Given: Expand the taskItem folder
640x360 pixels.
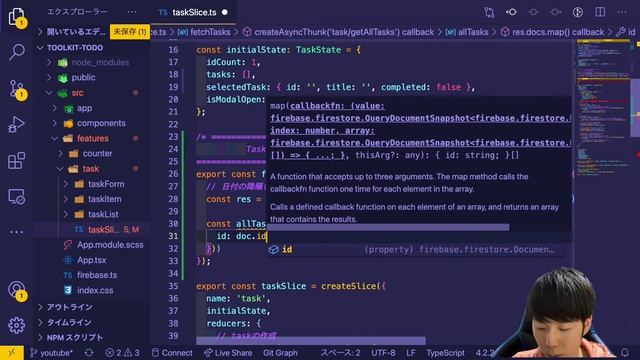Looking at the screenshot, I should pos(104,199).
